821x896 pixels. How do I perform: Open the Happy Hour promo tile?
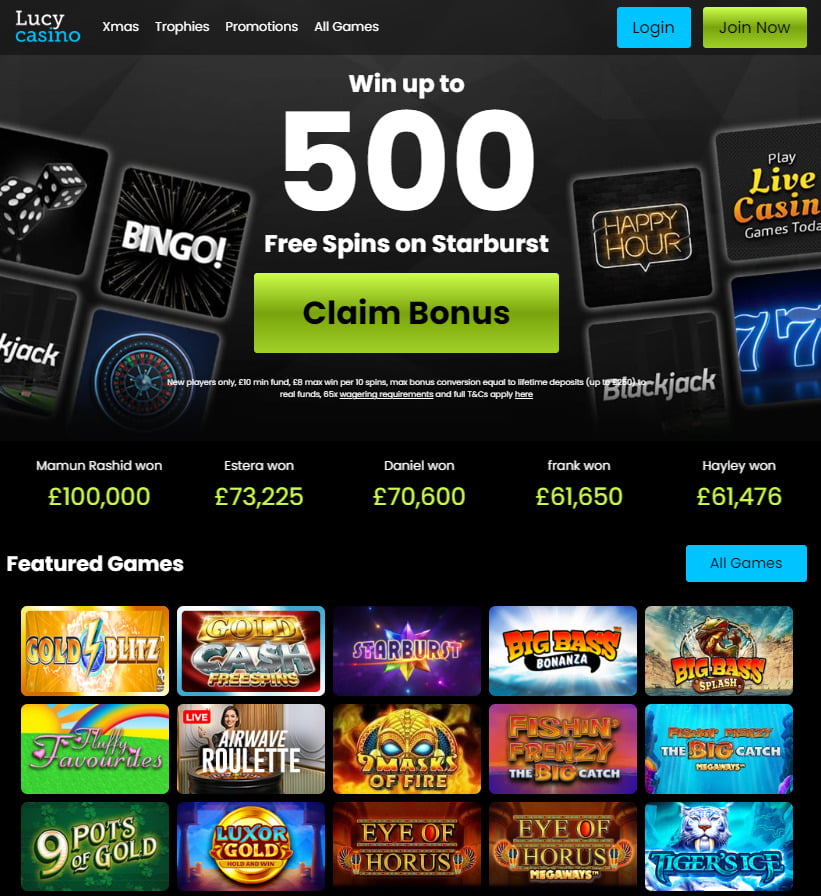pos(643,237)
